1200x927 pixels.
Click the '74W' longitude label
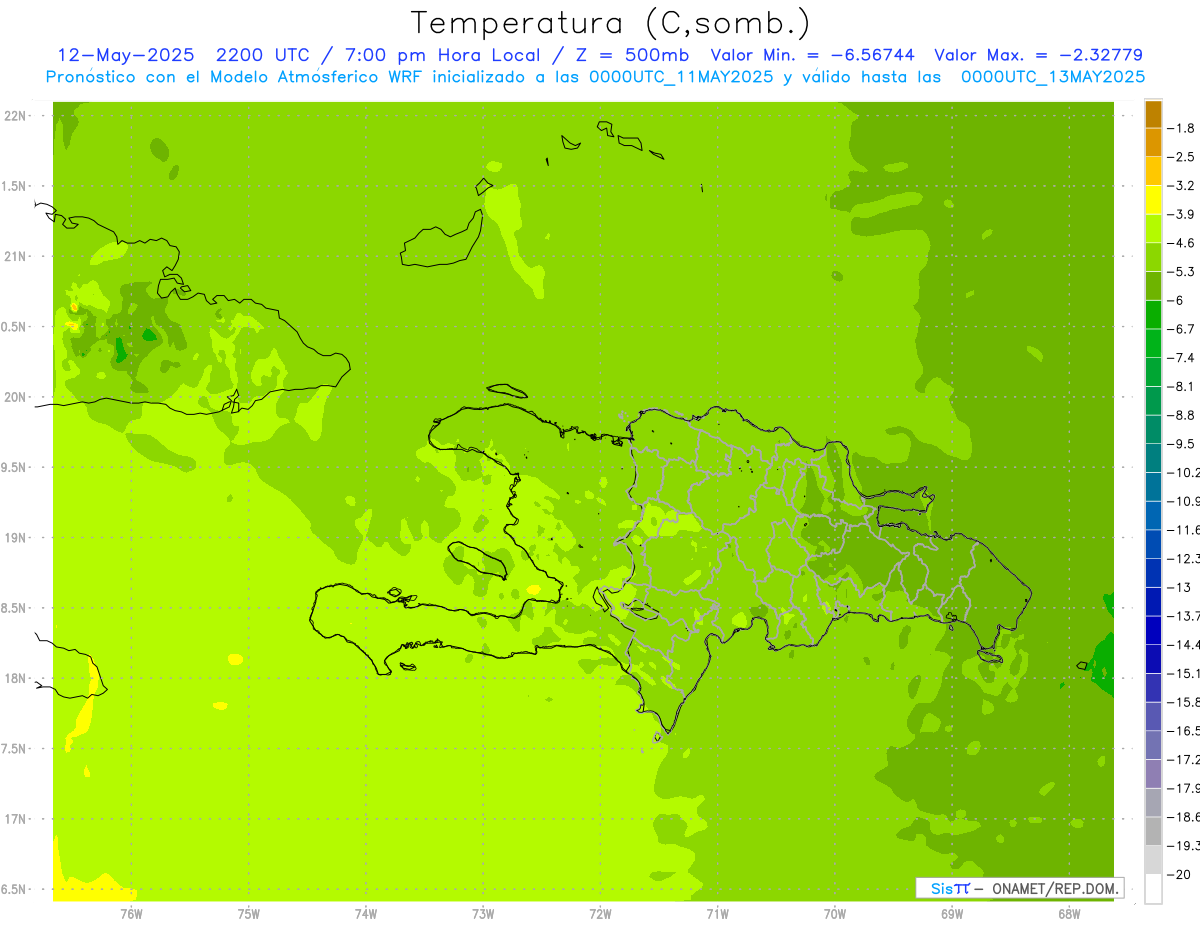pos(366,914)
